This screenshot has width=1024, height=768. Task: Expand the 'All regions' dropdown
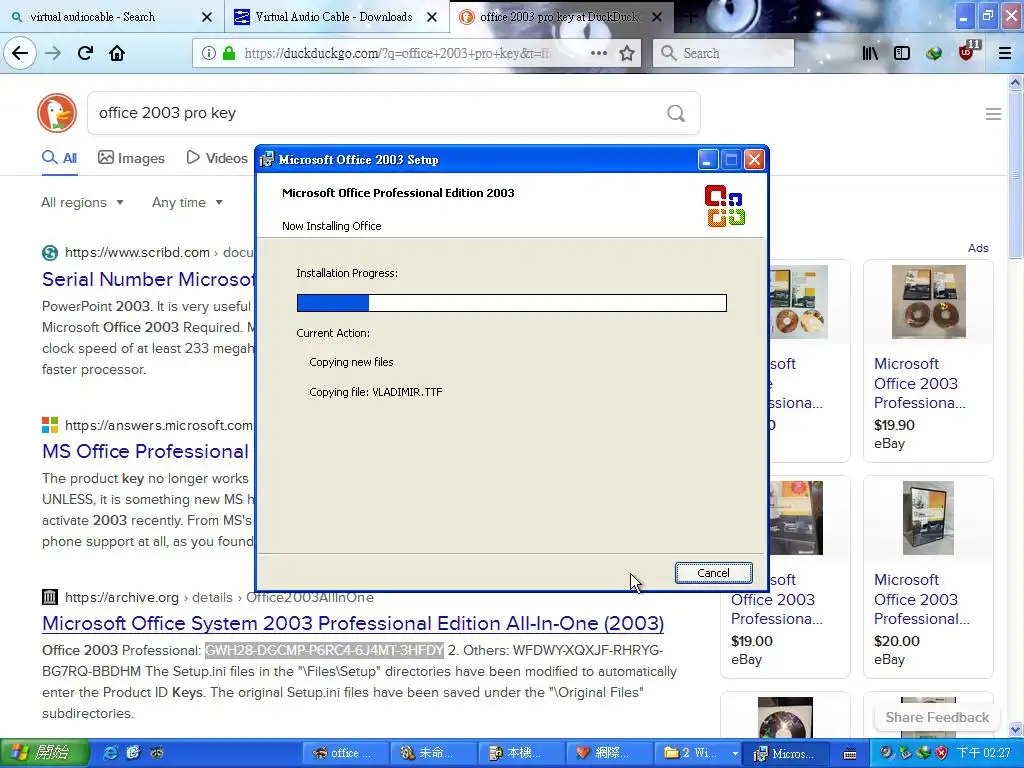pos(82,202)
